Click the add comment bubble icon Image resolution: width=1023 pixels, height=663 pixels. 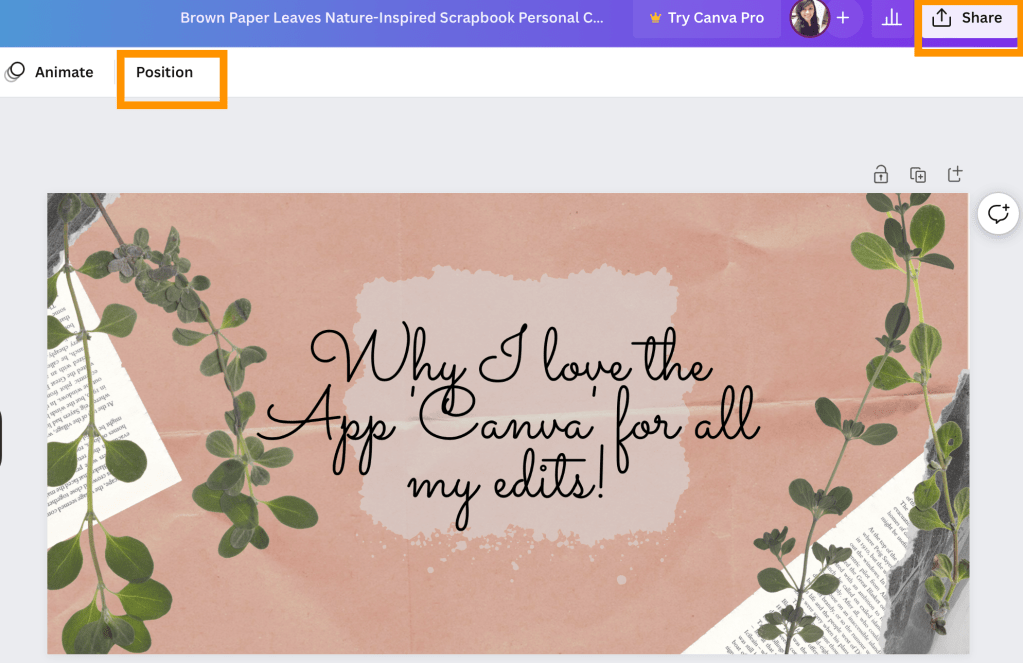point(997,214)
